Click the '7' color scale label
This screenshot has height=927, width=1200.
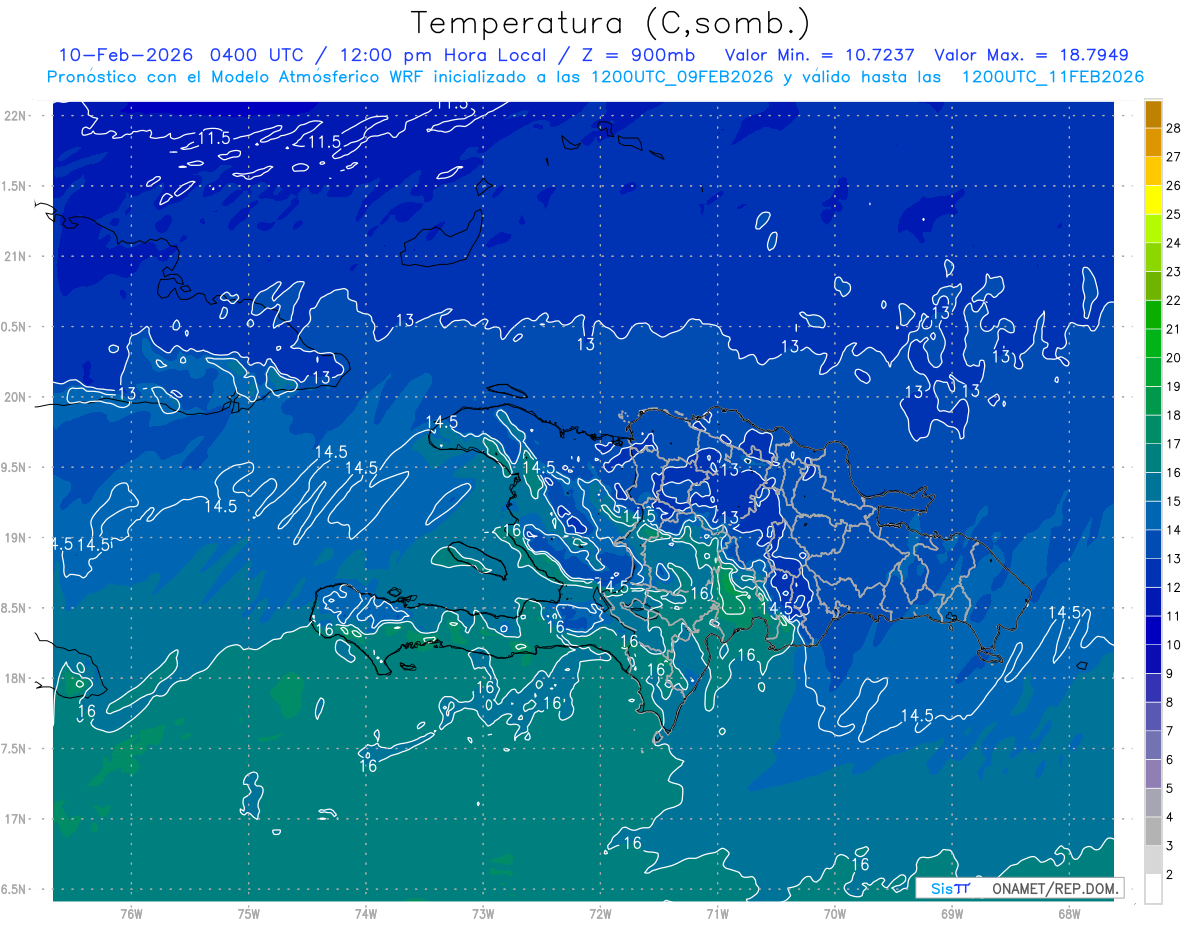(1170, 731)
